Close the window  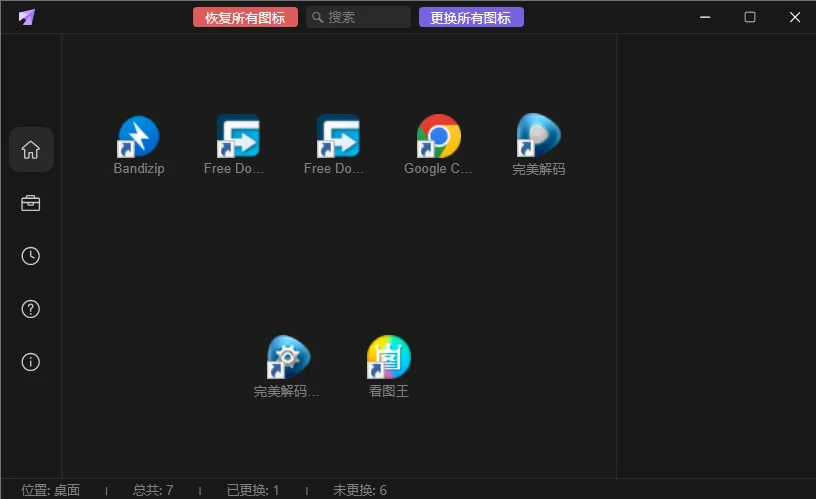(795, 17)
